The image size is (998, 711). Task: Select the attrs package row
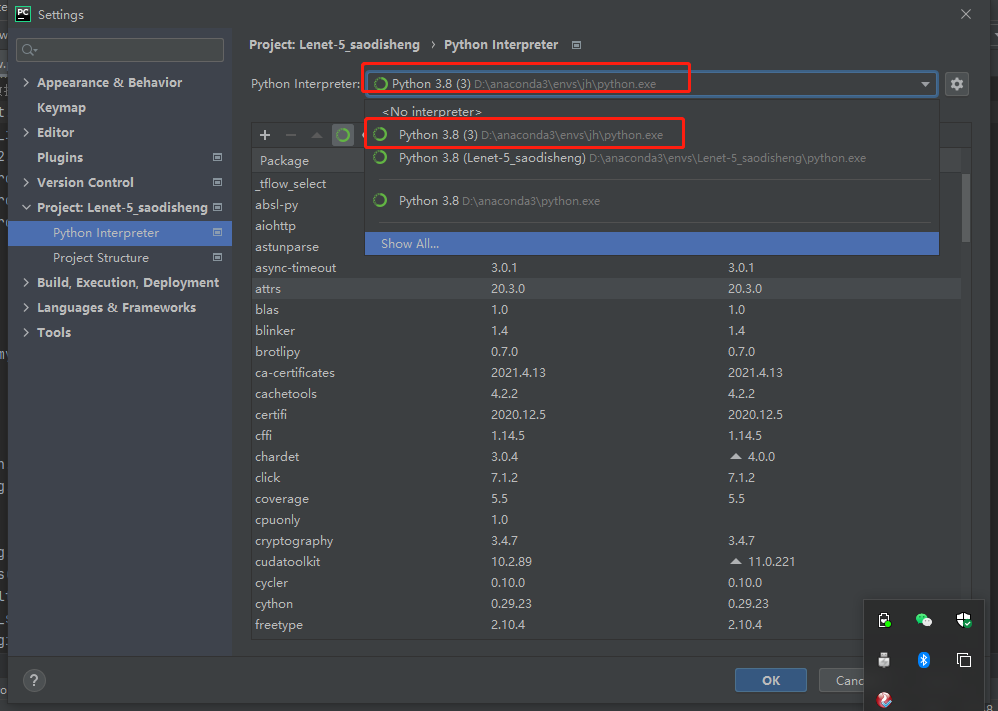607,288
